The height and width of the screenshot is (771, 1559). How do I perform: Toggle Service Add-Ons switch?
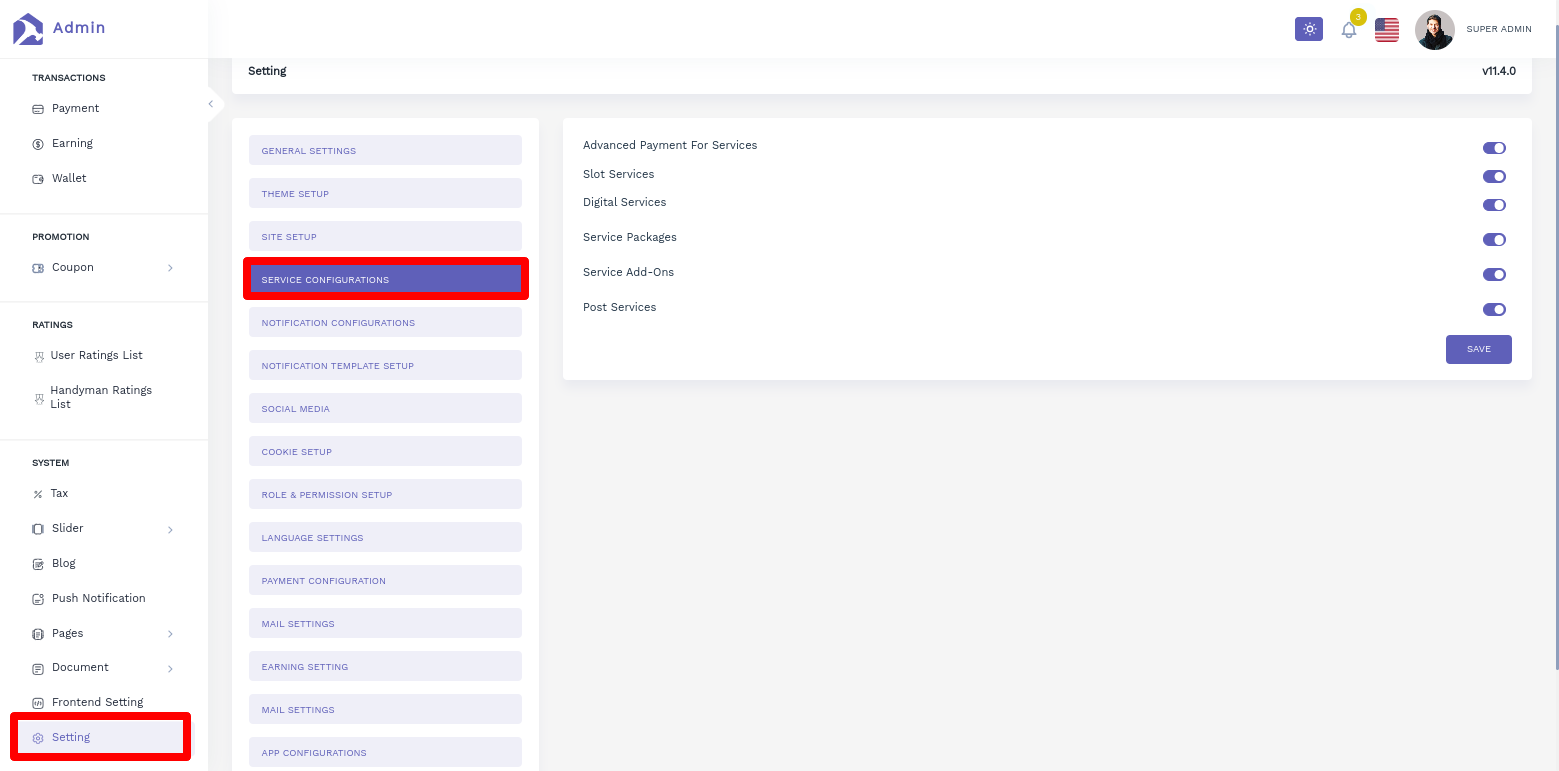tap(1494, 275)
